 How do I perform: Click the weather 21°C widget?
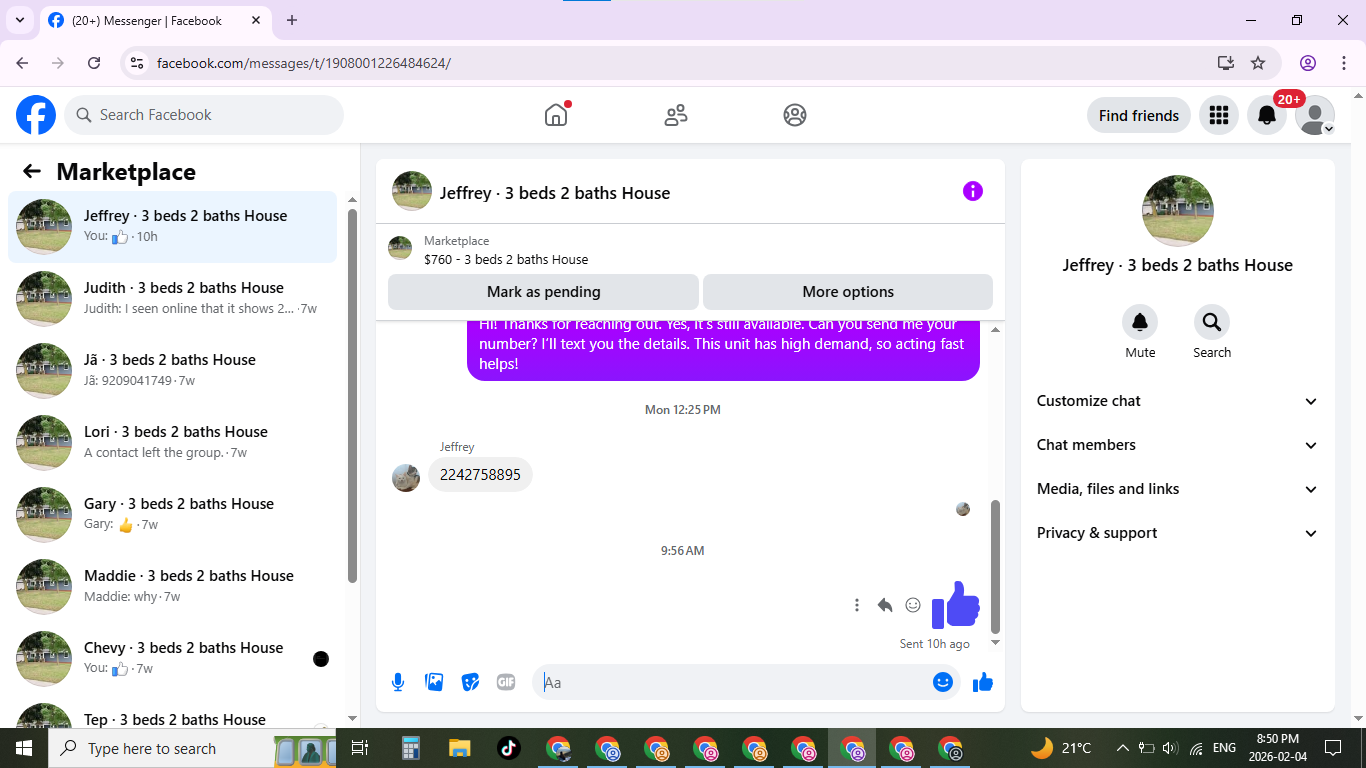click(1061, 748)
